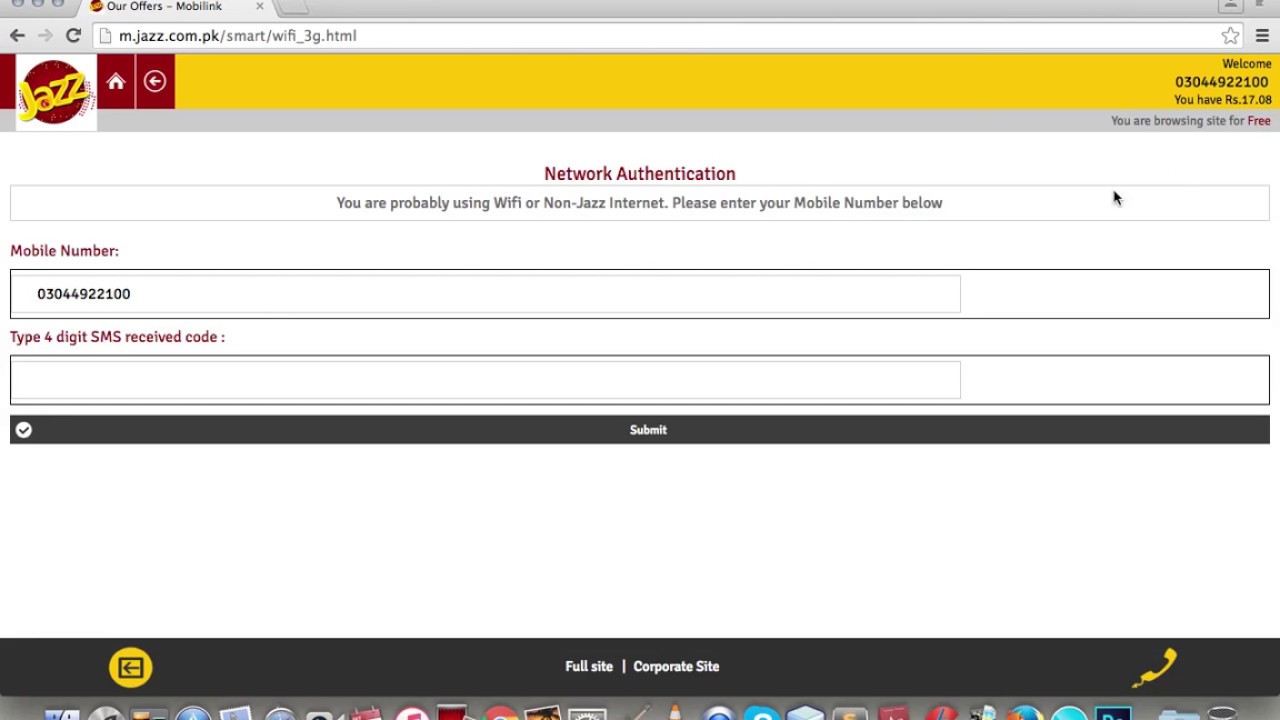Click the yellow exit icon in footer

131,667
